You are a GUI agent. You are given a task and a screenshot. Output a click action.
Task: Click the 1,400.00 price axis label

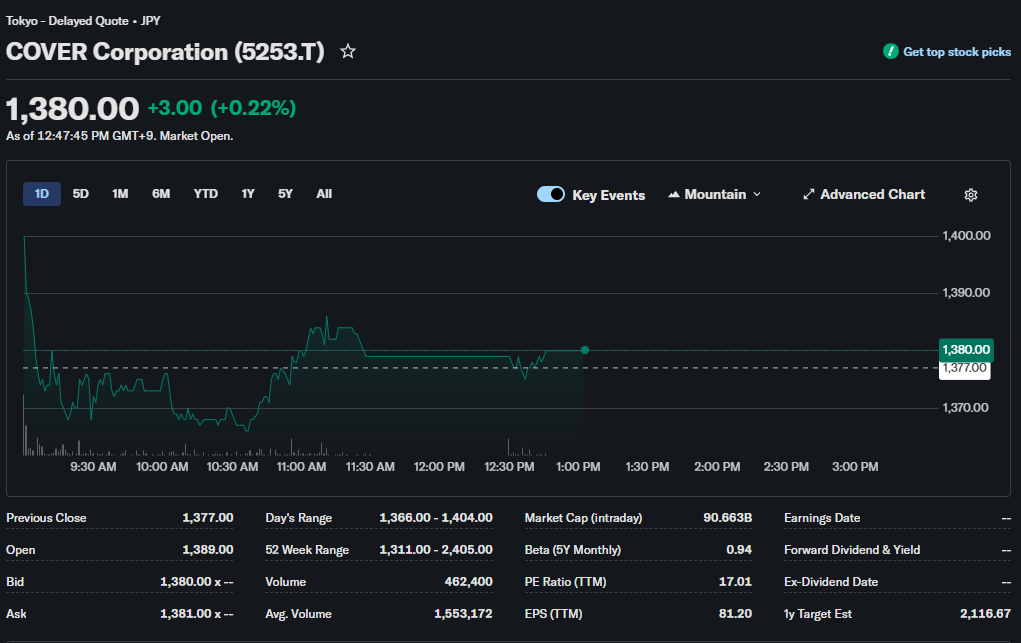pos(966,236)
